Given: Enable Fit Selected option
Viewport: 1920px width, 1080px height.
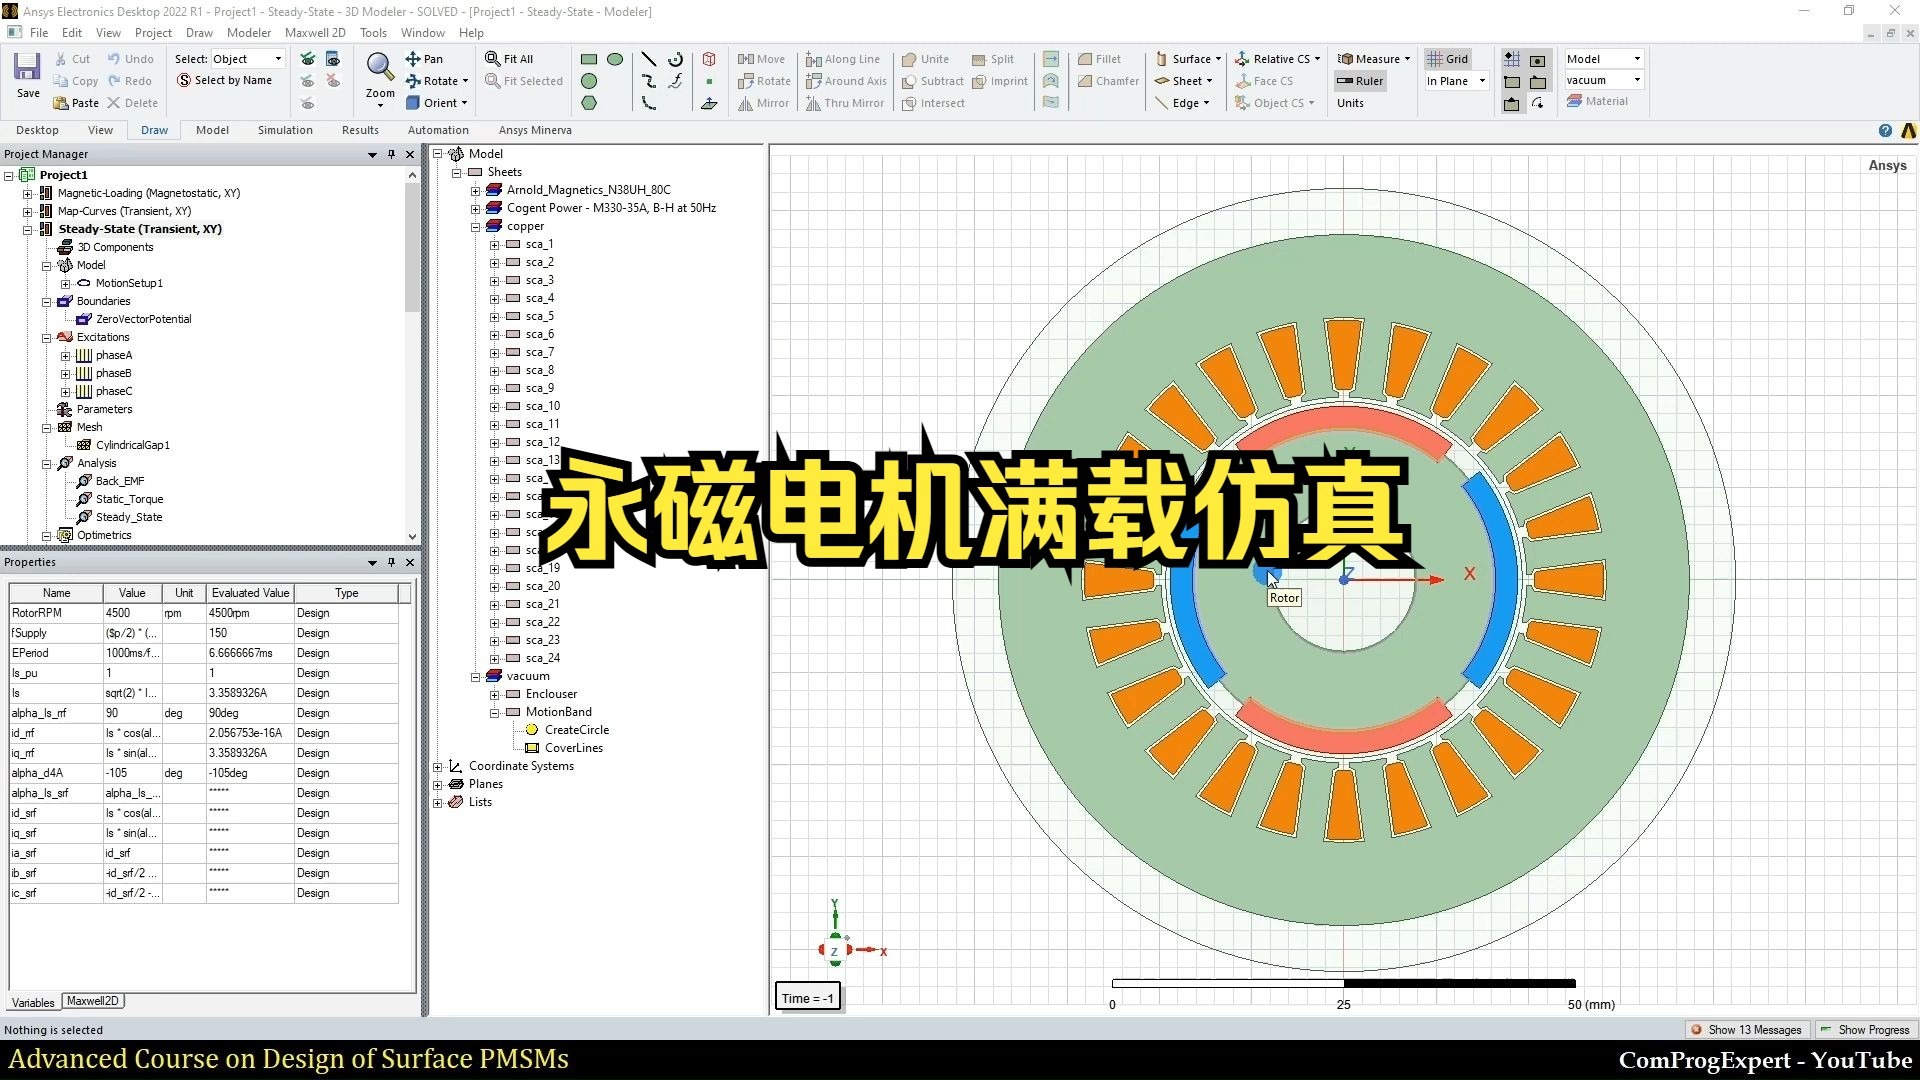Looking at the screenshot, I should pos(524,80).
